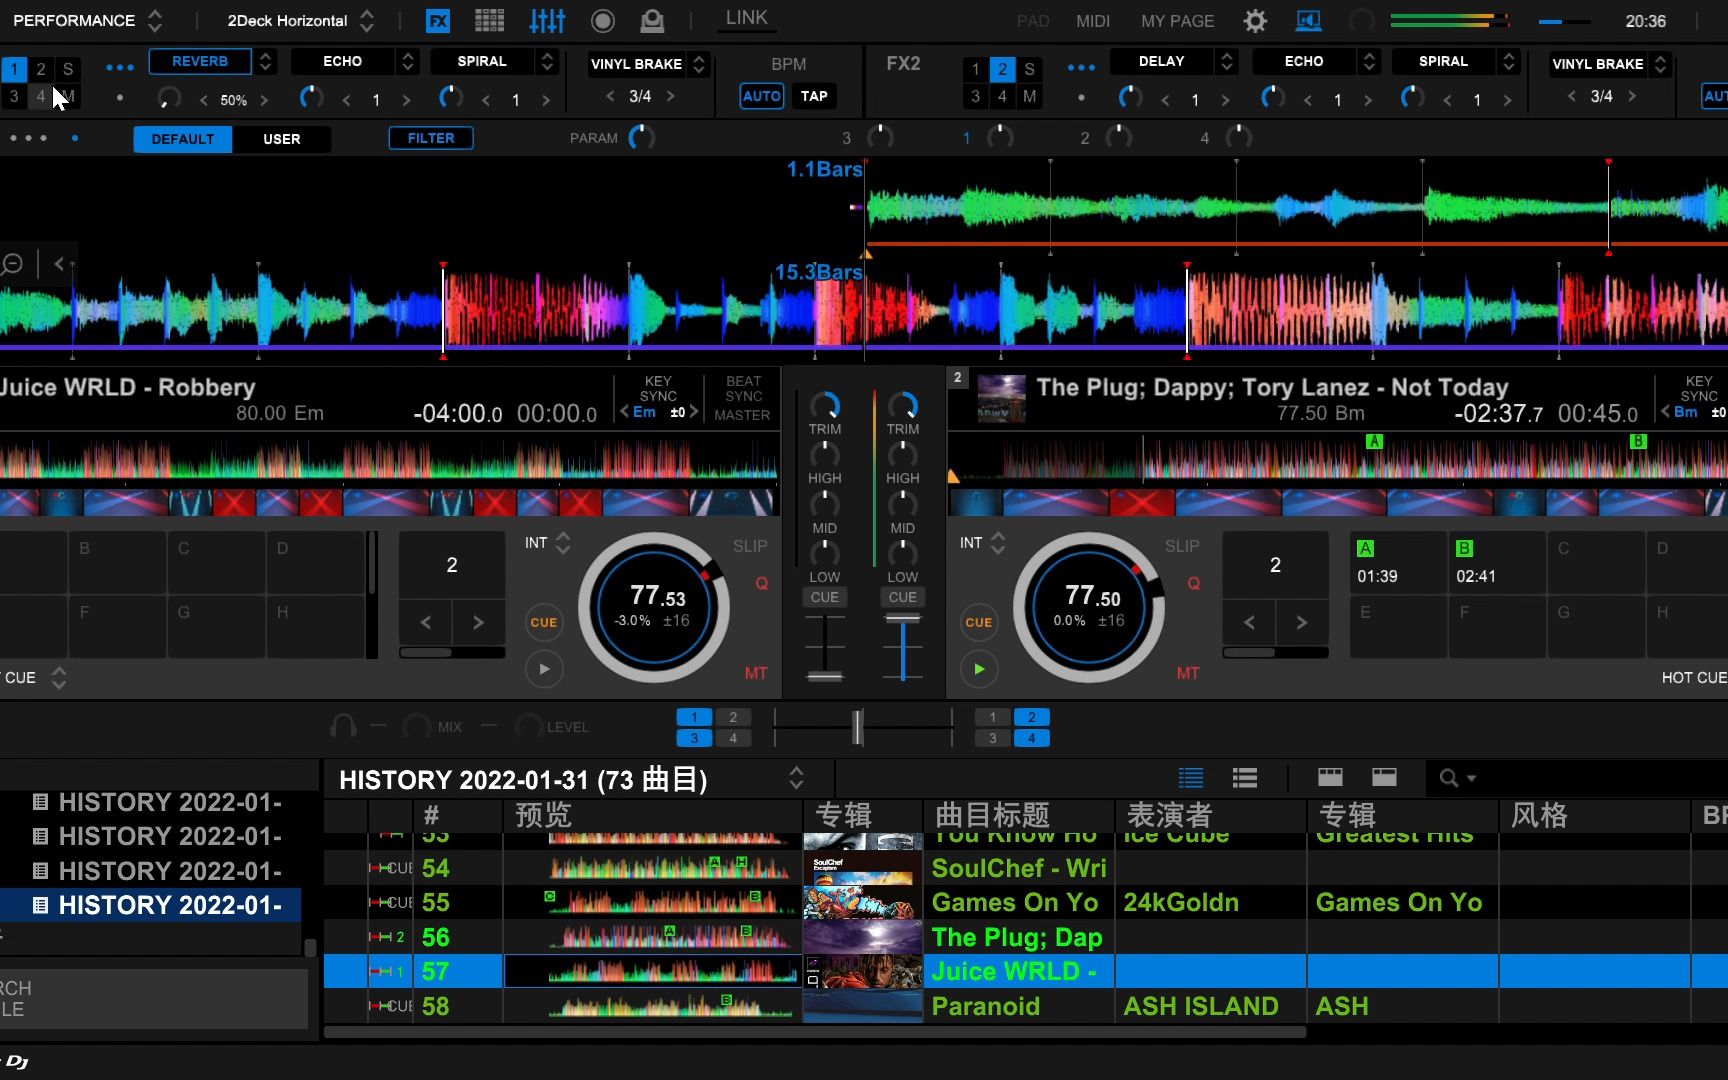Open FX1 three-dot options menu
The height and width of the screenshot is (1080, 1728).
pyautogui.click(x=120, y=67)
